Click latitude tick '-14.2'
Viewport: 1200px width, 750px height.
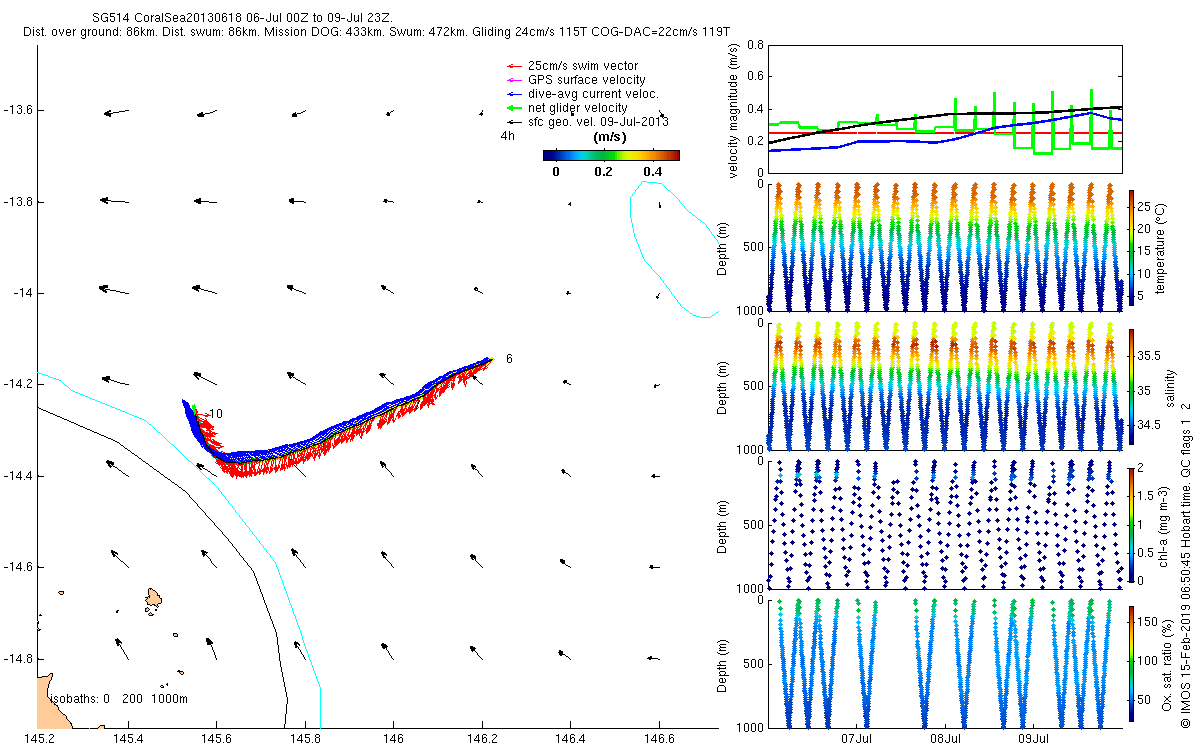point(17,384)
